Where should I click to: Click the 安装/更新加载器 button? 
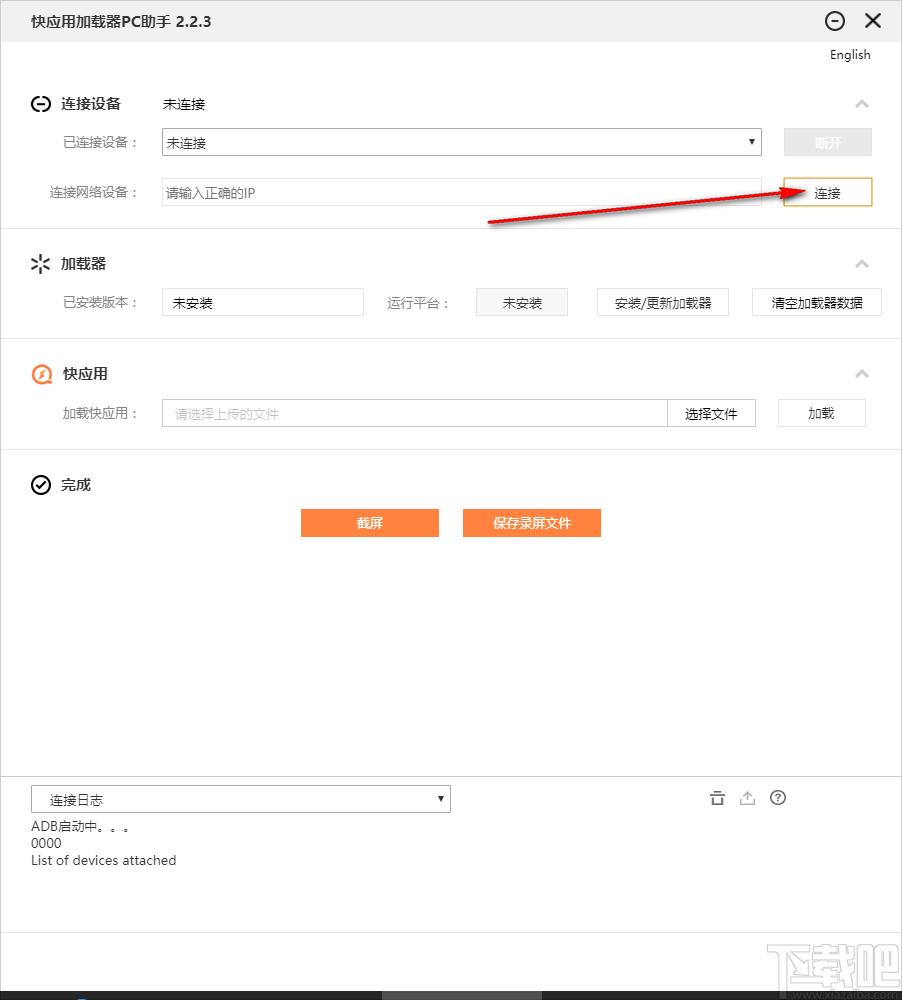tap(662, 303)
